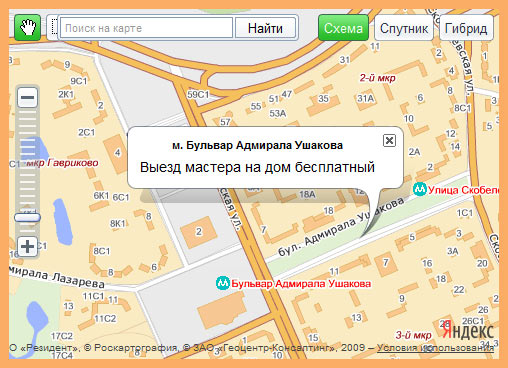
Task: Click the '3-й мкр' district label
Action: [x=413, y=335]
